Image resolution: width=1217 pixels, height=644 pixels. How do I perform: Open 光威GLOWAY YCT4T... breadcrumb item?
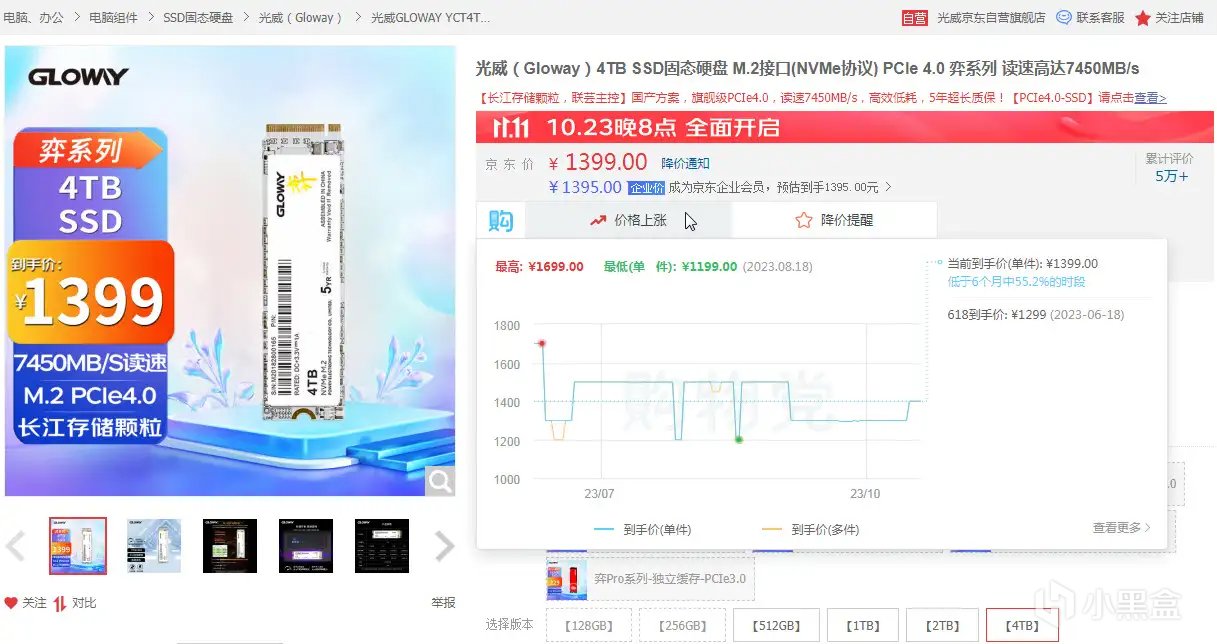click(431, 18)
